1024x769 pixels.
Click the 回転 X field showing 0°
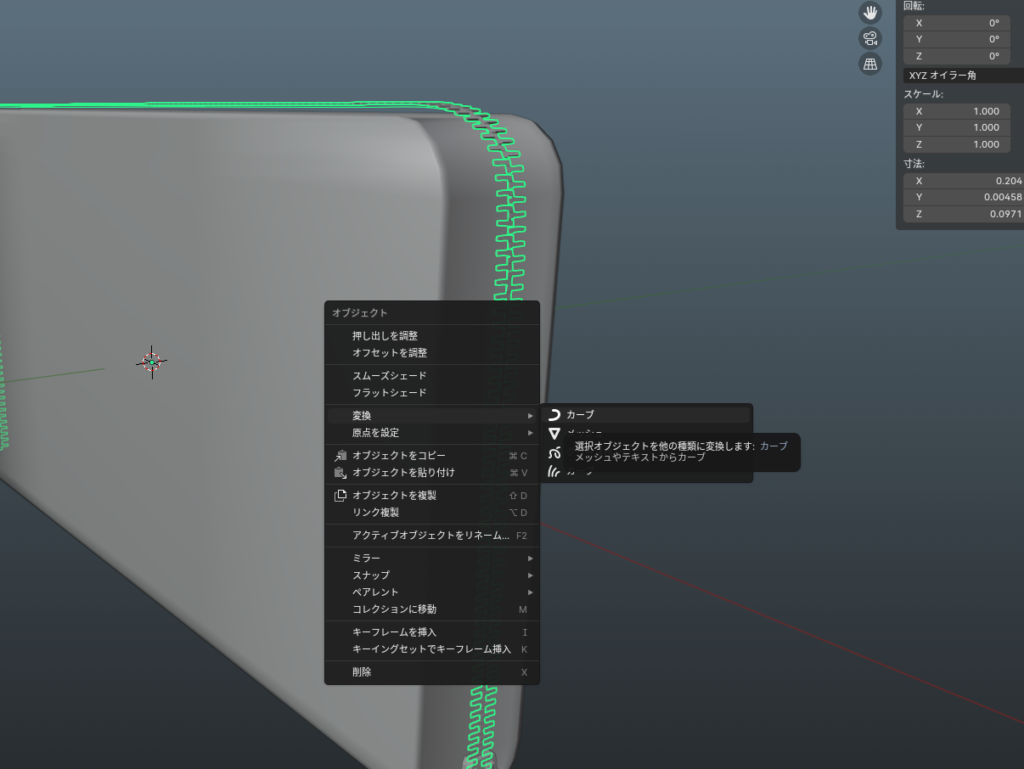[957, 23]
